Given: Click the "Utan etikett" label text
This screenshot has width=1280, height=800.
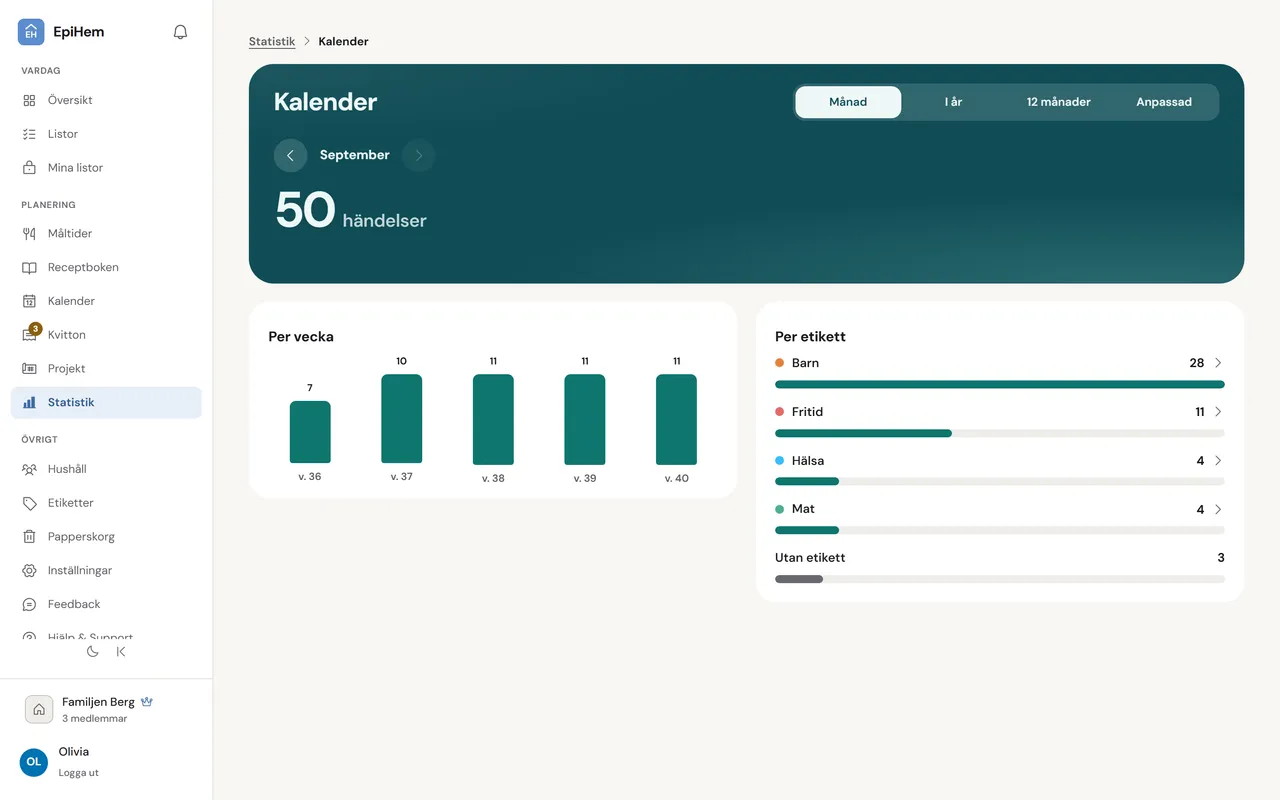Looking at the screenshot, I should click(810, 558).
